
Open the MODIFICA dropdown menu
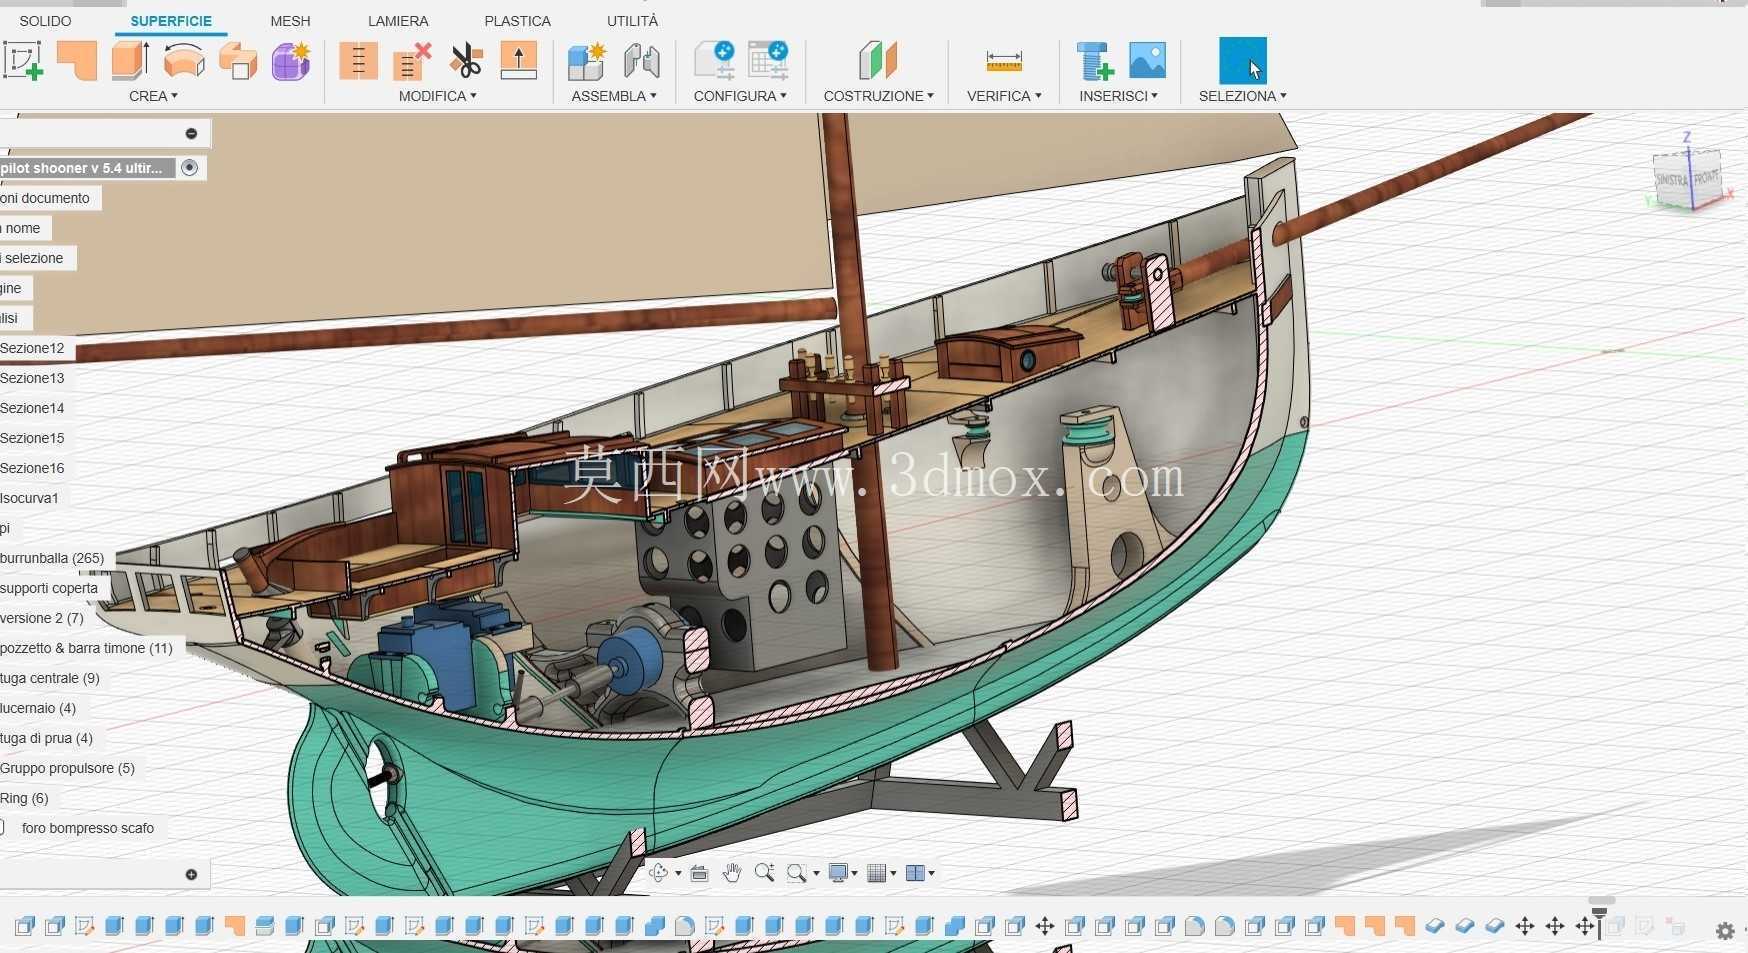(x=438, y=96)
